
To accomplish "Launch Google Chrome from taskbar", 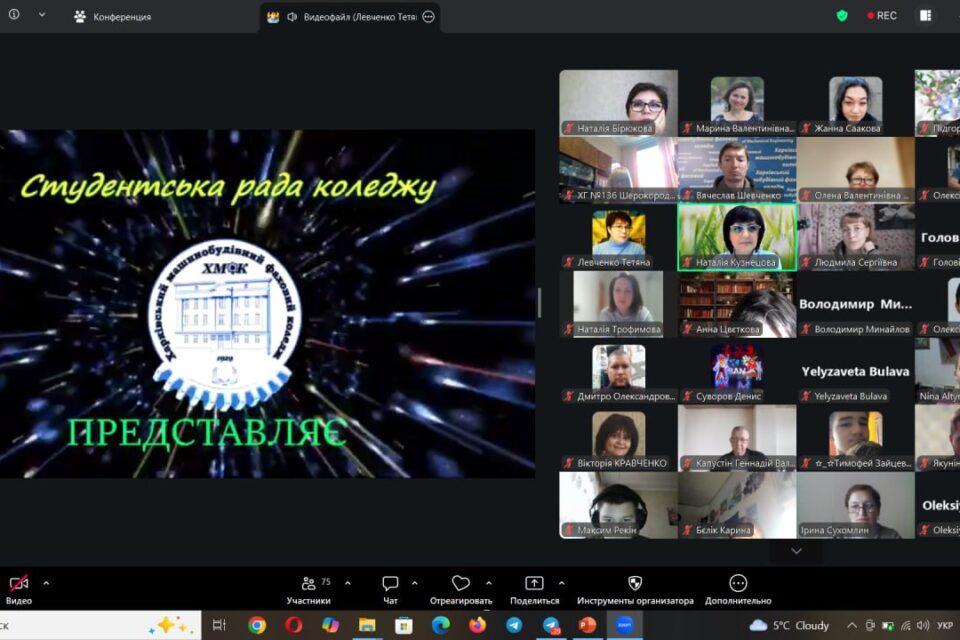I will 257,625.
